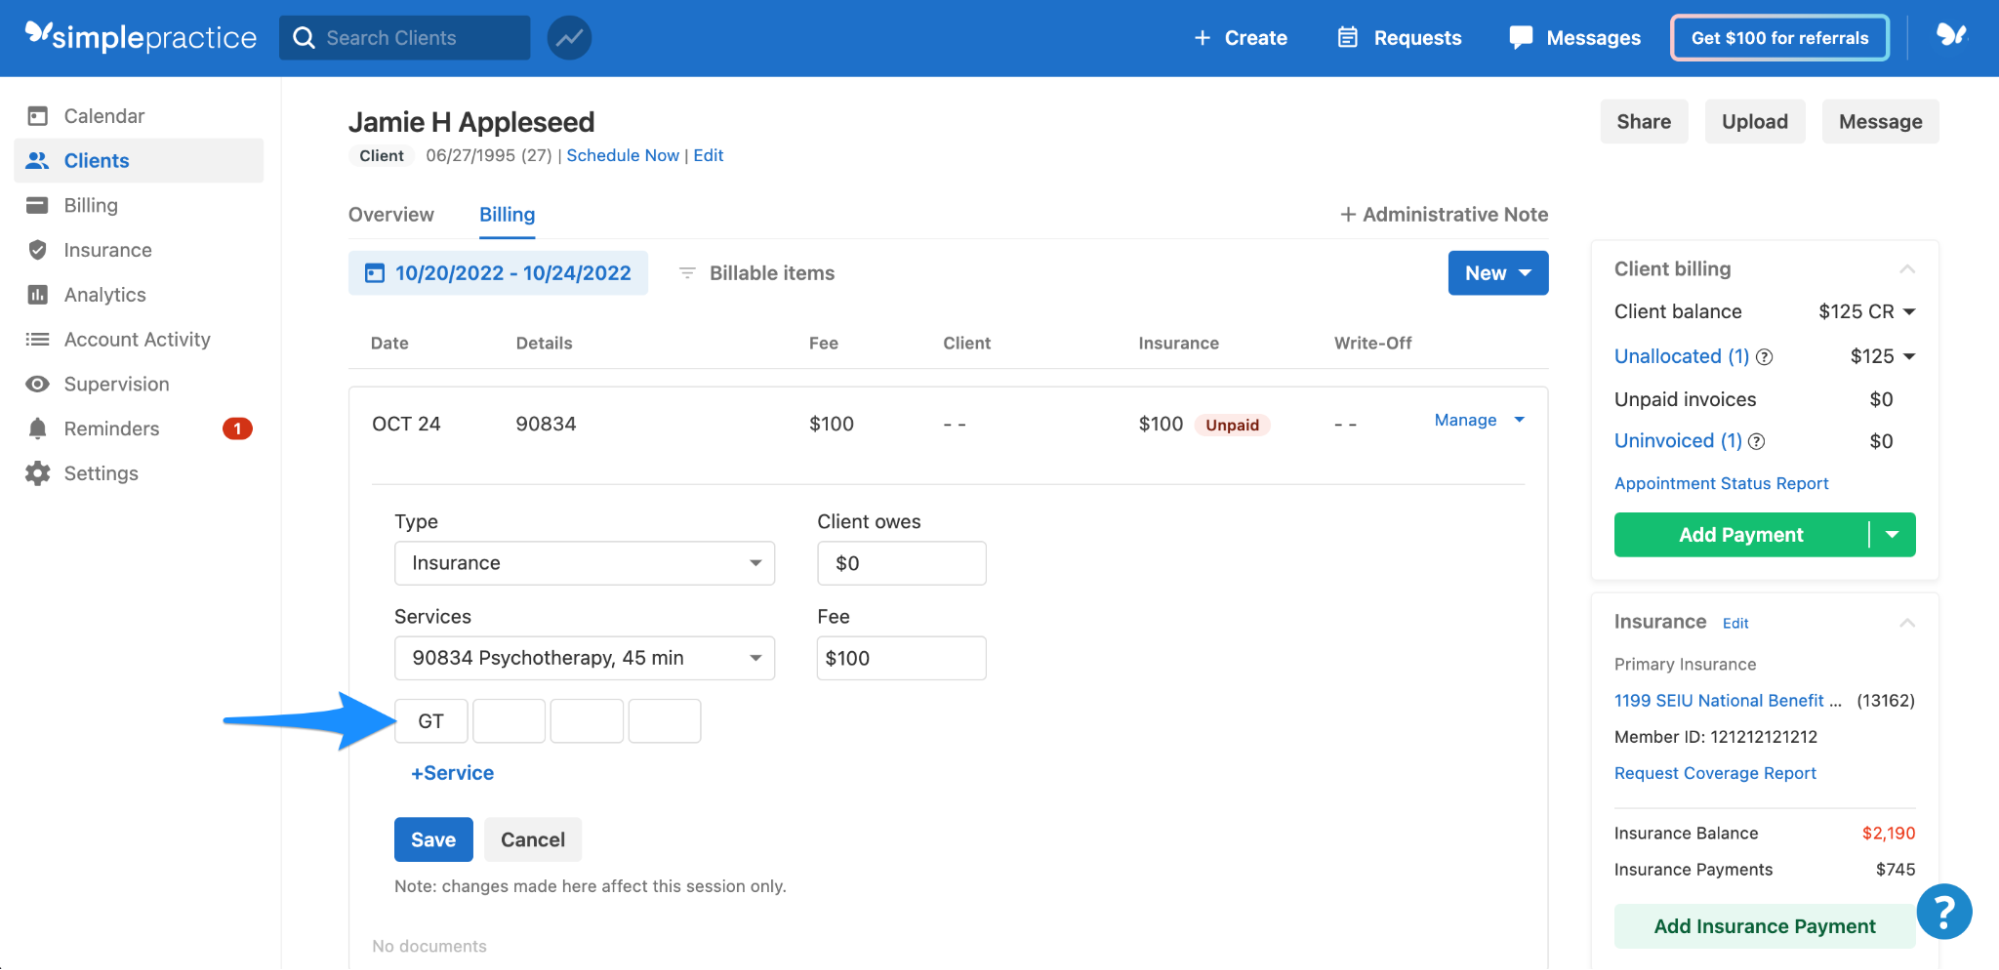Save the session billing changes
This screenshot has height=970, width=1999.
tap(433, 840)
